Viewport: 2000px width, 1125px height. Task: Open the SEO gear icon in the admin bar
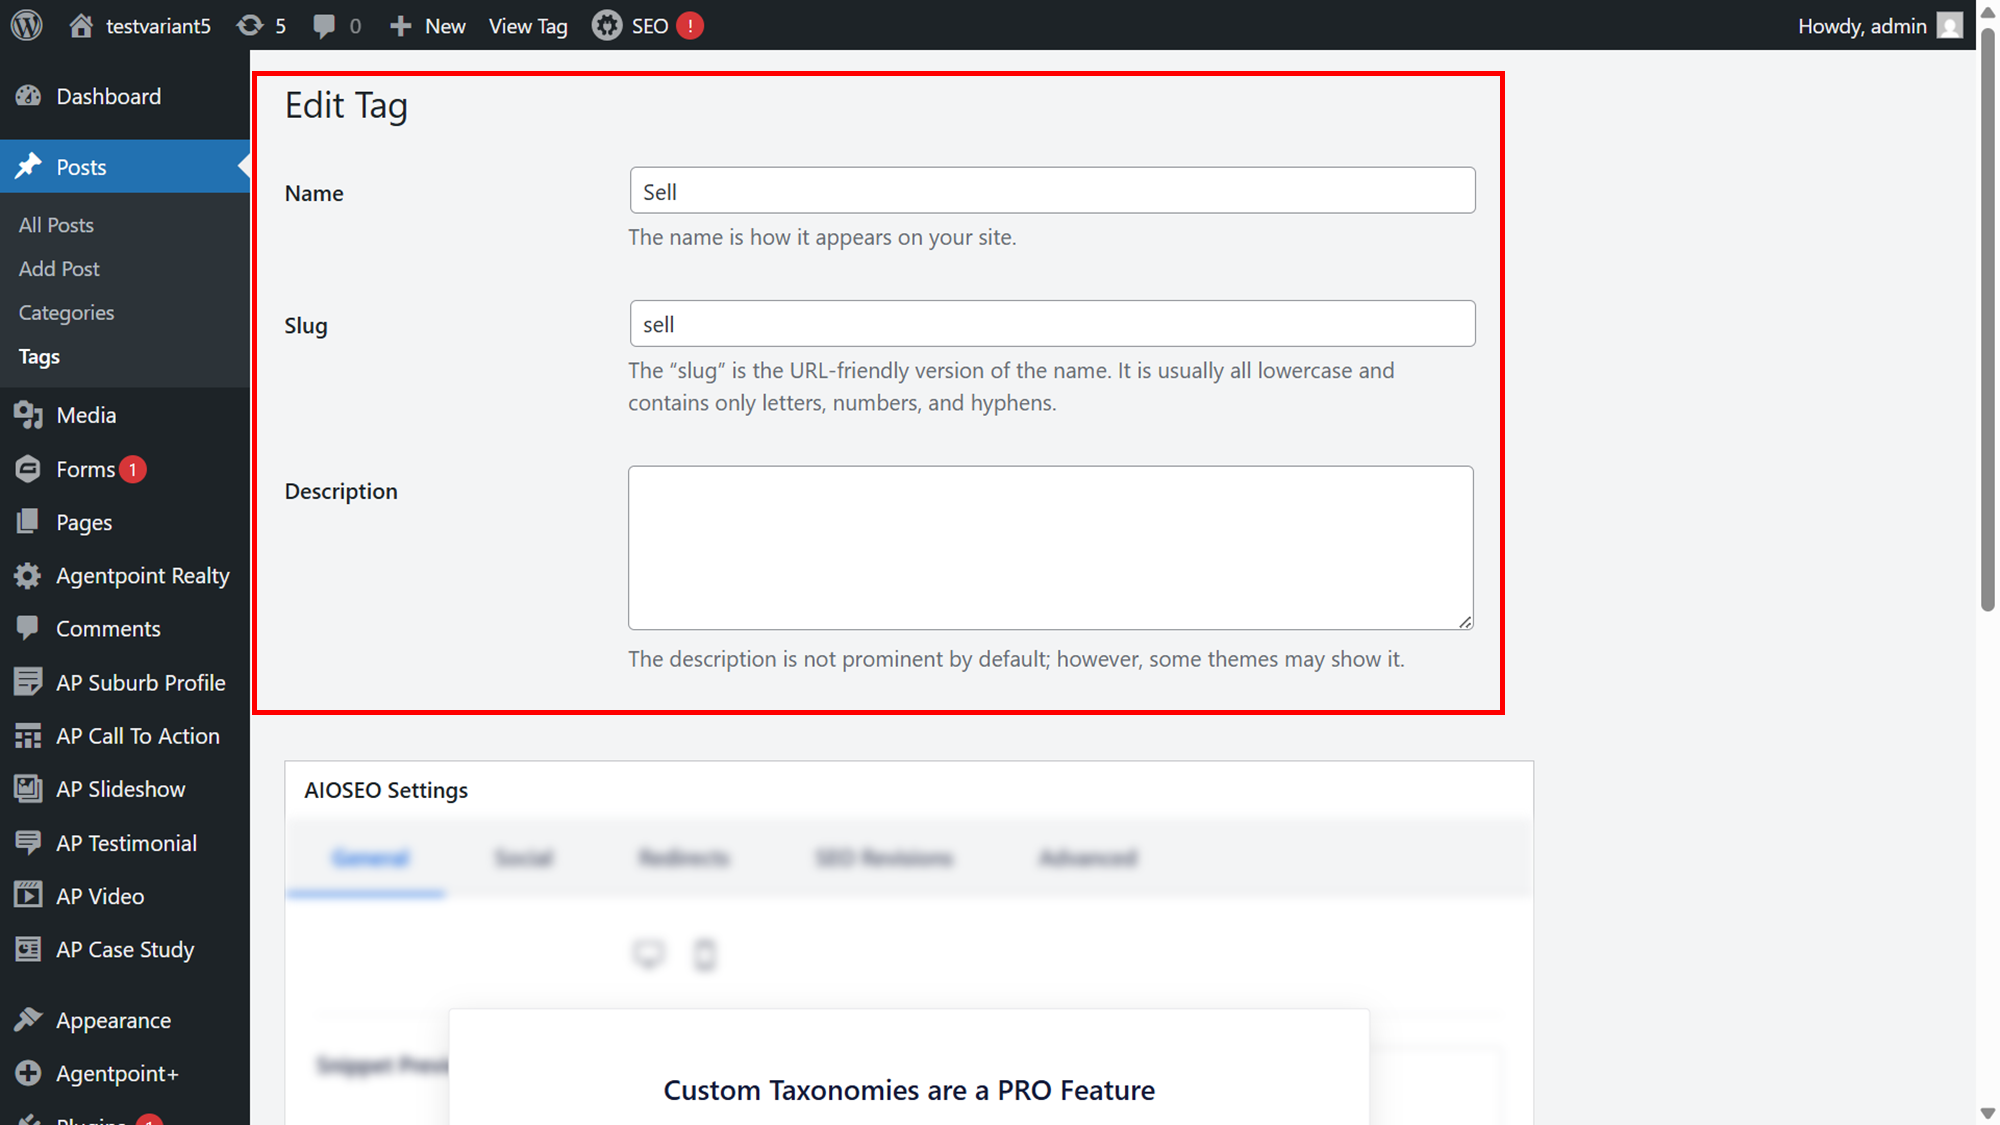(606, 25)
